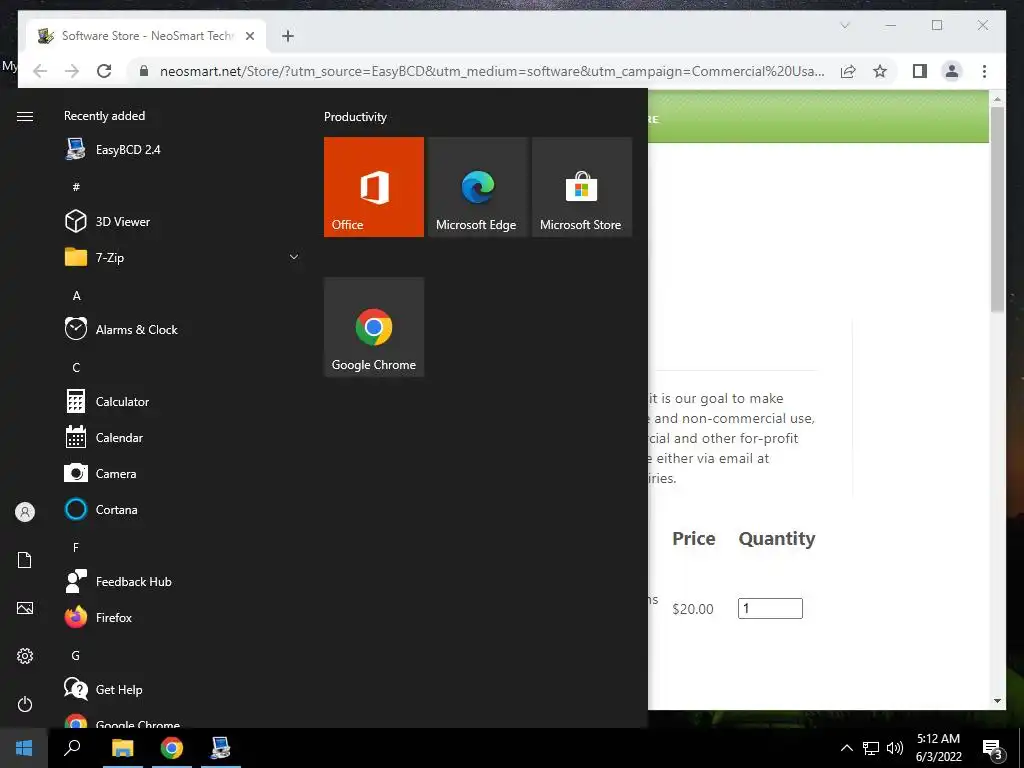The height and width of the screenshot is (768, 1024).
Task: Go forward in browser history
Action: [x=72, y=71]
